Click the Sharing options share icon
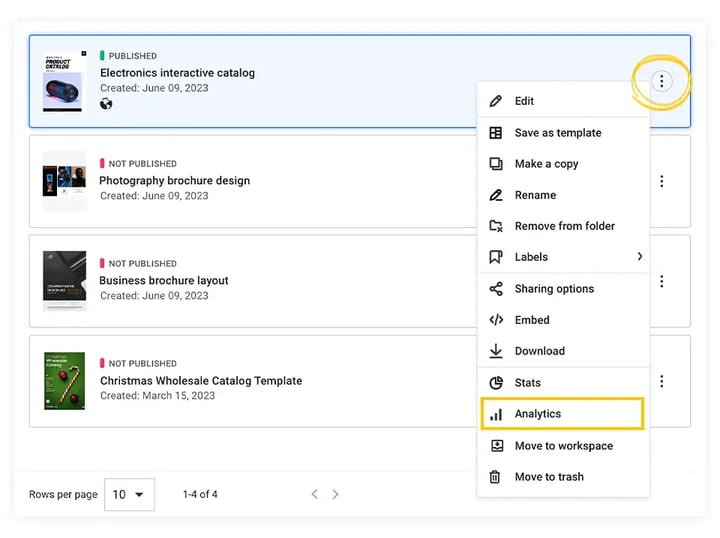 496,289
